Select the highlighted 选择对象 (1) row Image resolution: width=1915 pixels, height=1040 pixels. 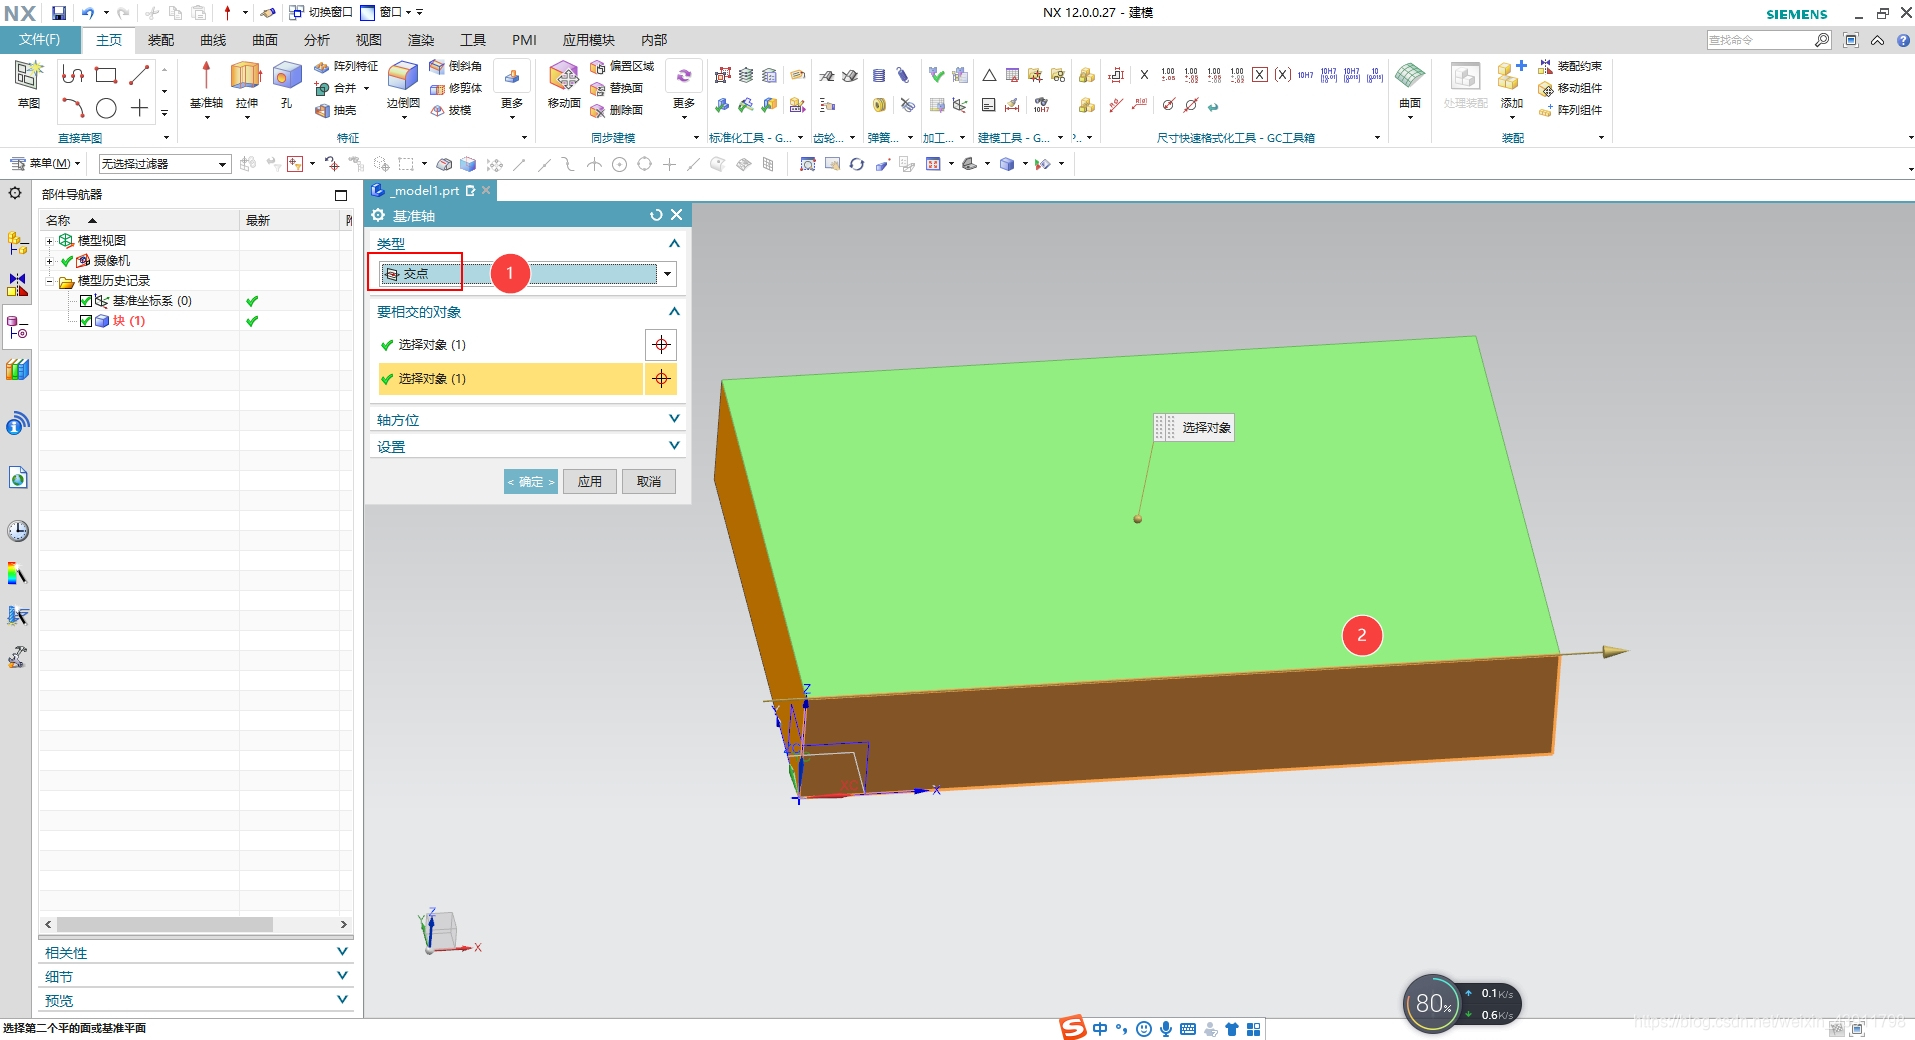click(510, 379)
